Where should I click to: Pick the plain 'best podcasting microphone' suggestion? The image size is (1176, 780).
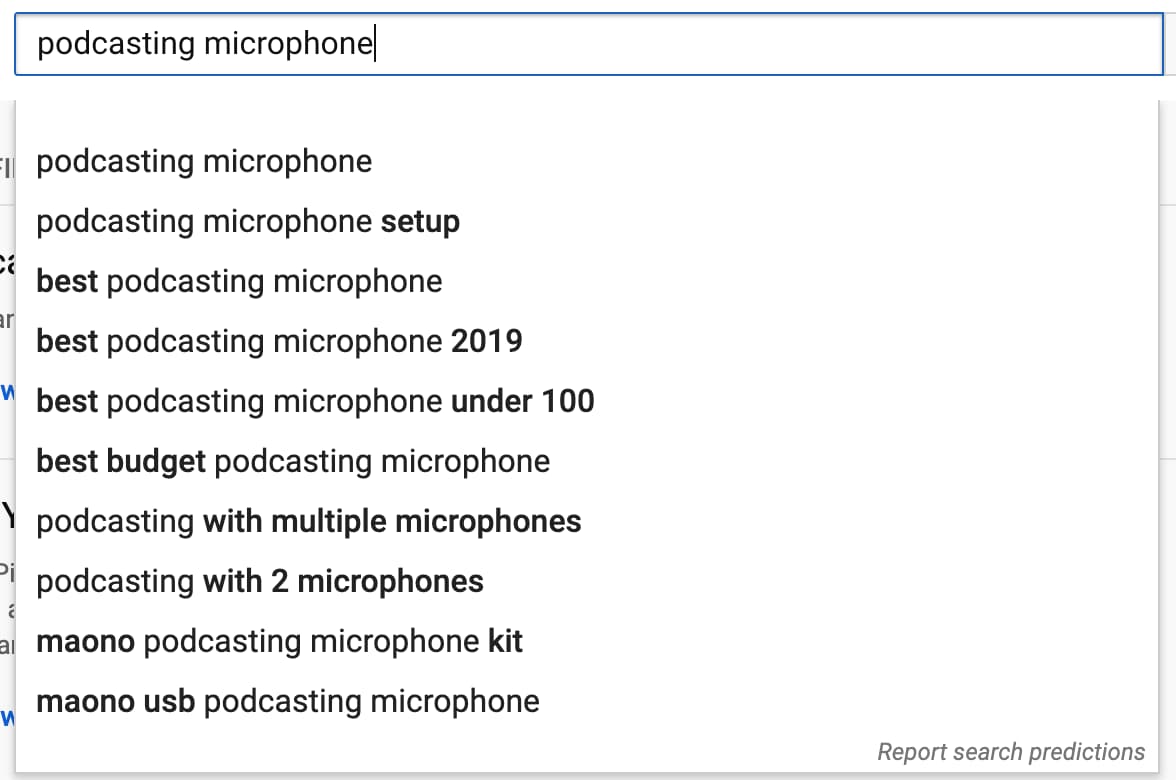[x=239, y=282]
